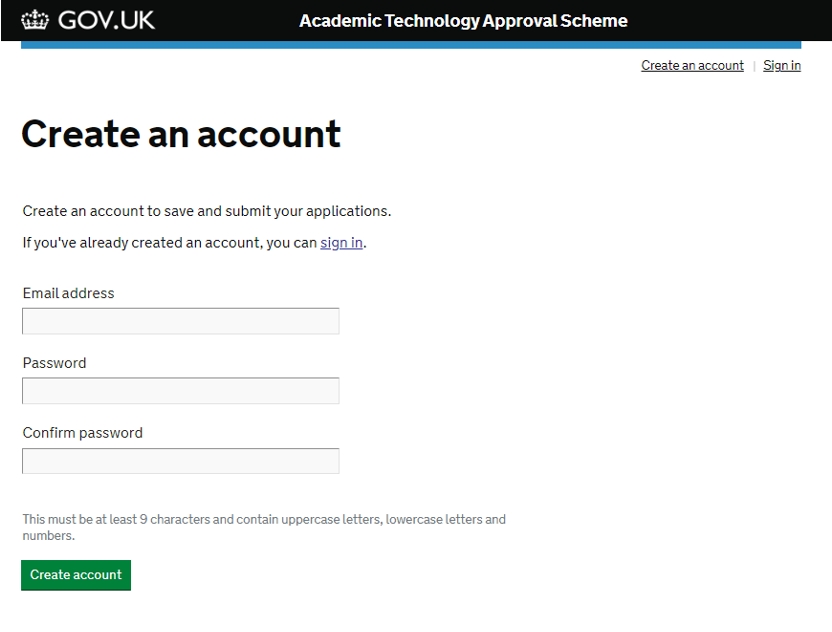Viewport: 832px width, 632px height.
Task: Click the Email address field label
Action: [68, 293]
